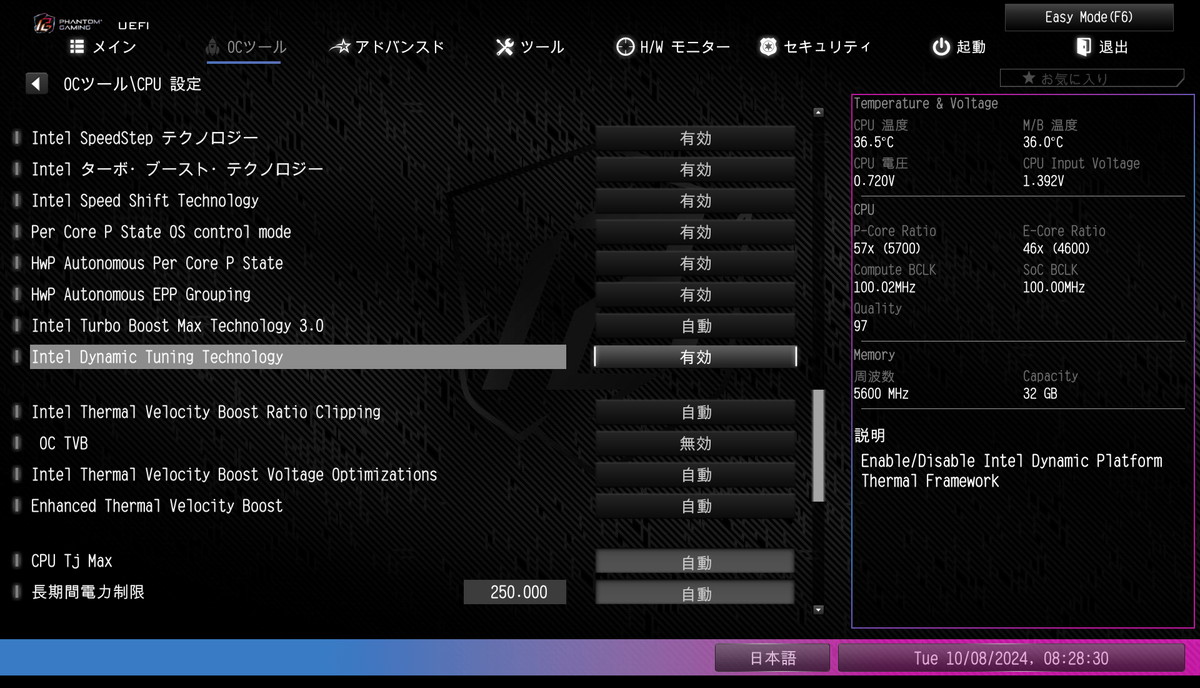
Task: Click the 日本語 language button
Action: click(773, 658)
